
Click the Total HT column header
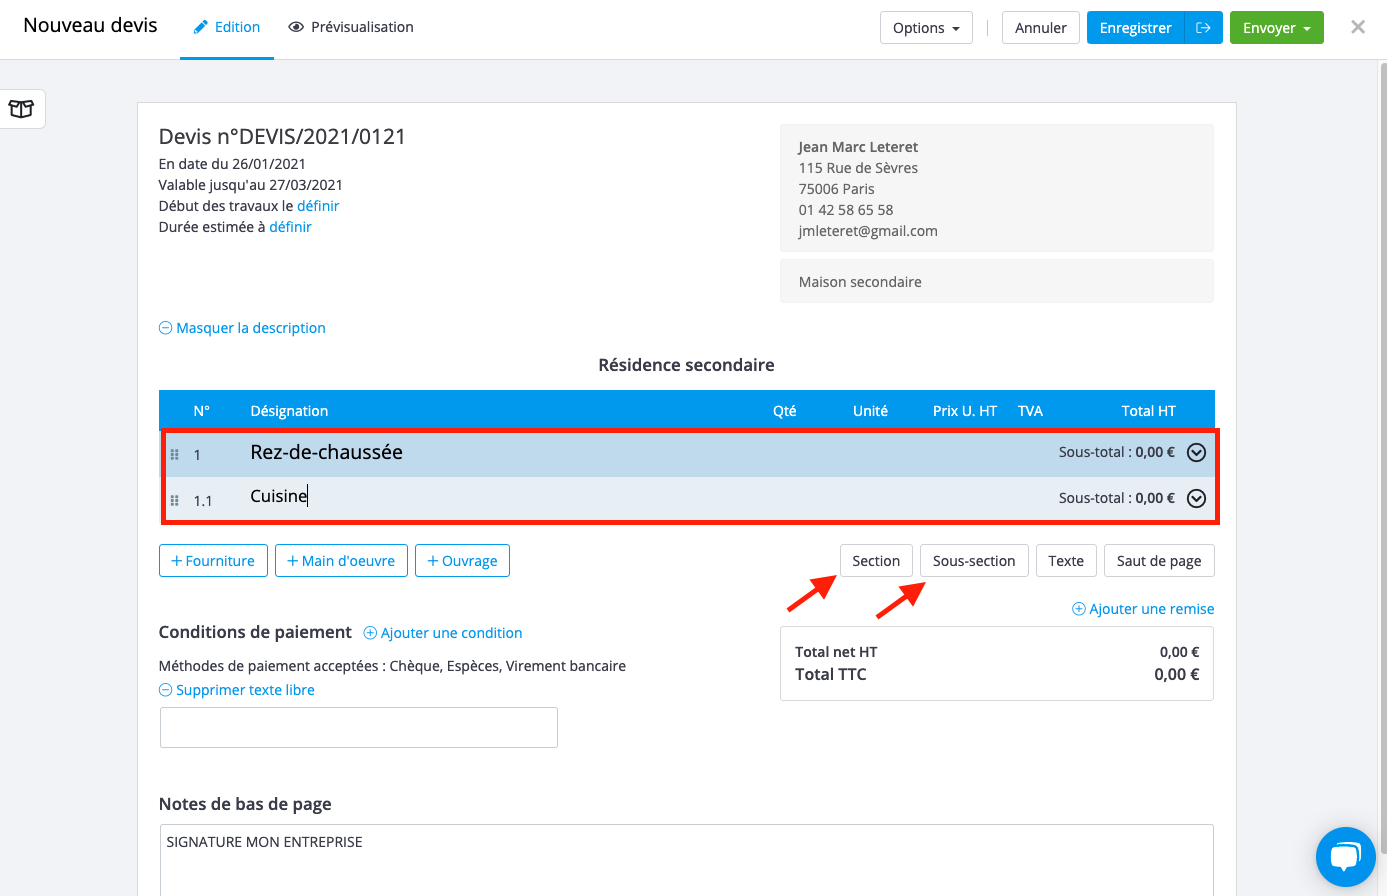point(1148,411)
